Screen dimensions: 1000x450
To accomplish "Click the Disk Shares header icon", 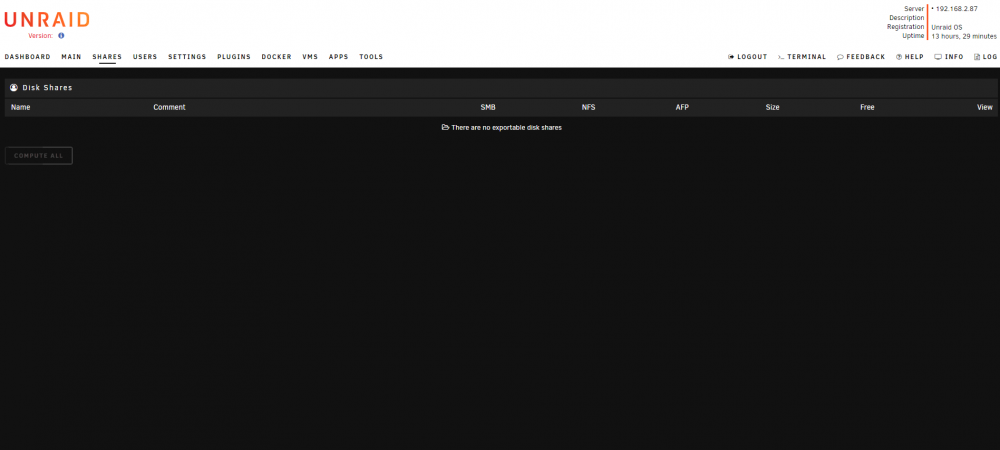I will [x=14, y=87].
